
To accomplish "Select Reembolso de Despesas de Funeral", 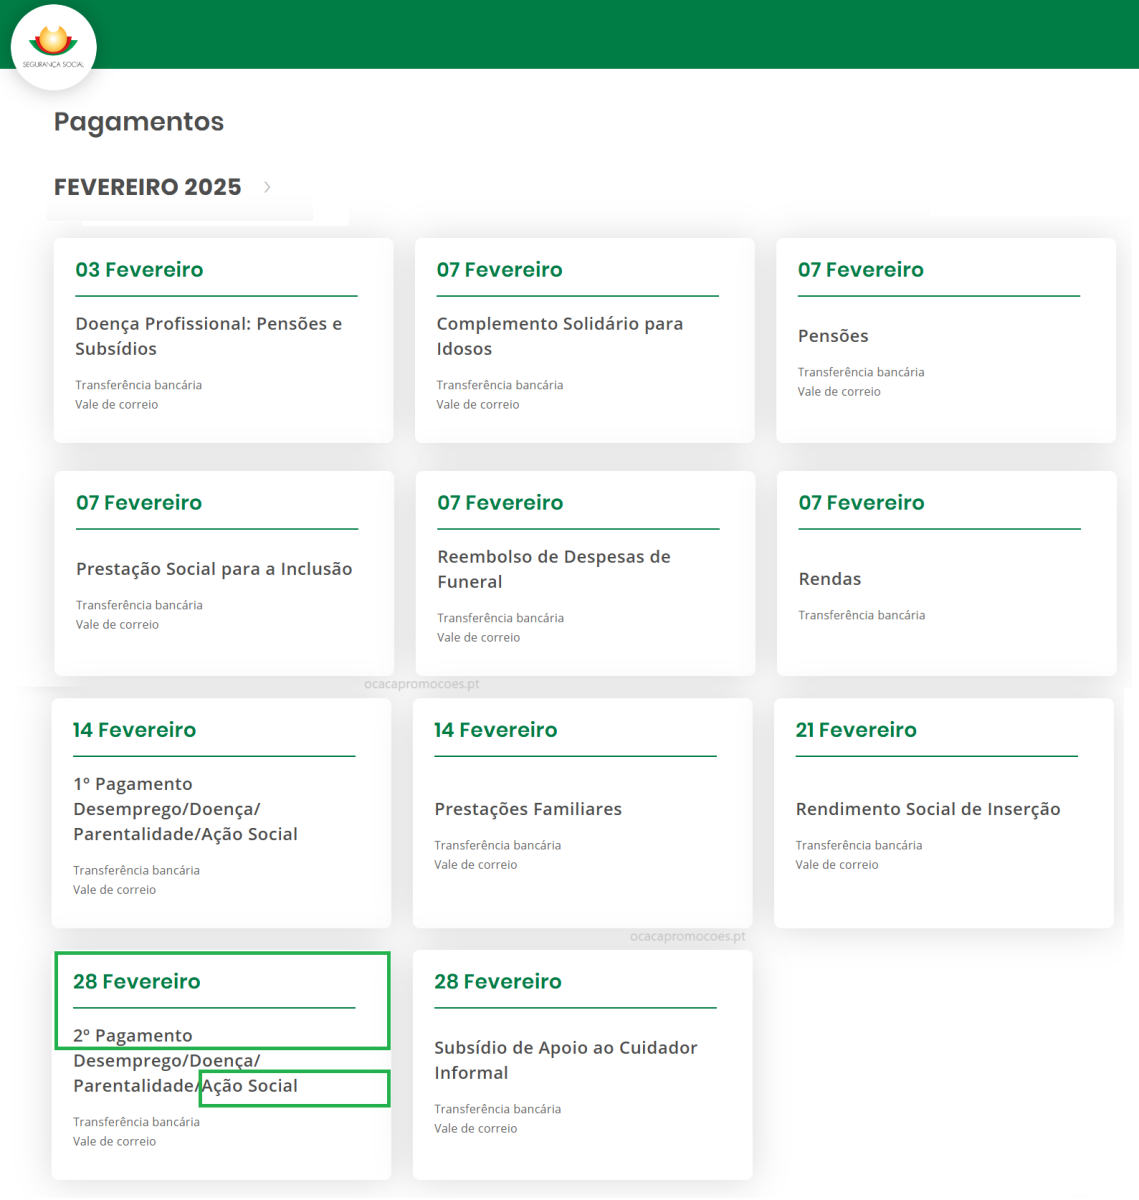I will (x=553, y=569).
